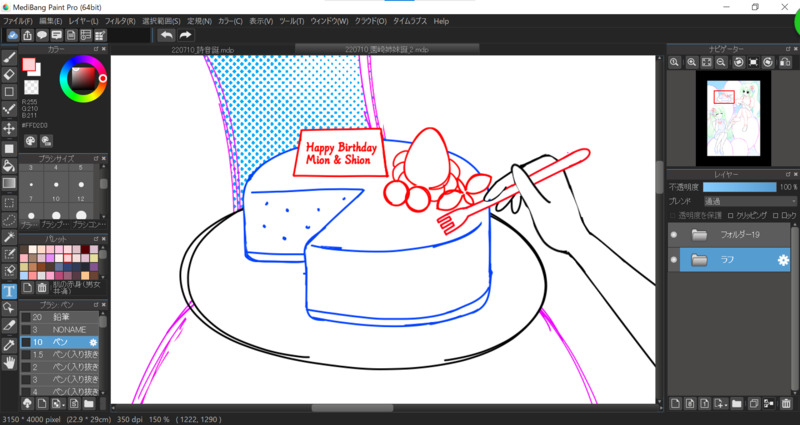Select the Hand pan tool
800x425 pixels.
[9, 363]
